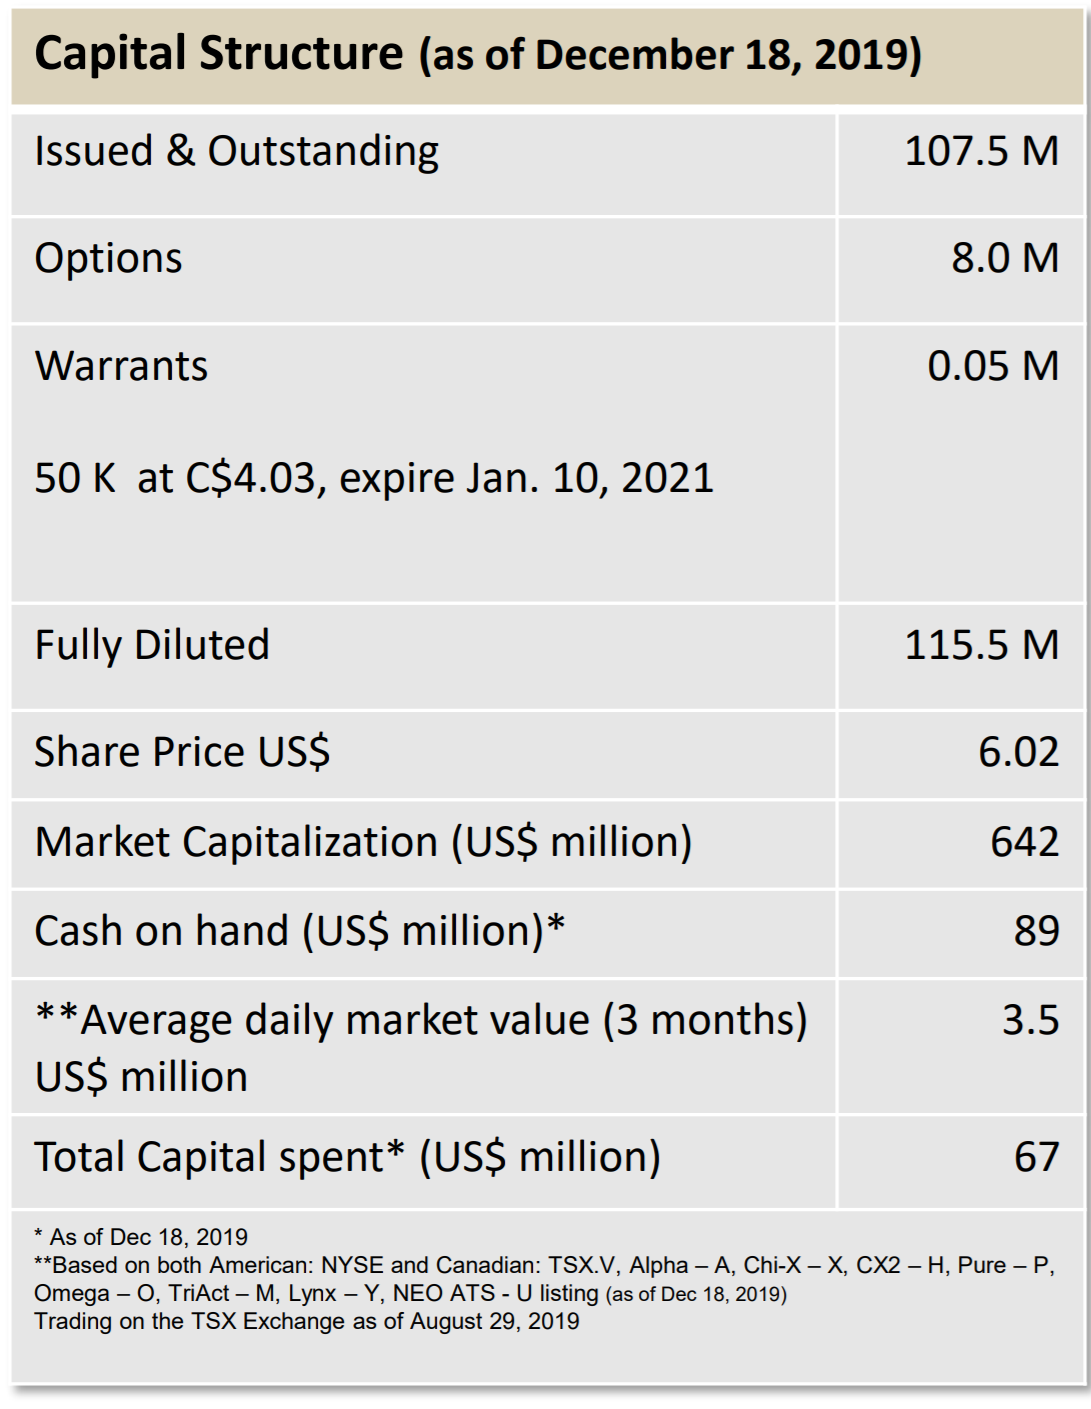Click the TSX Exchange trading footnote

(x=306, y=1322)
